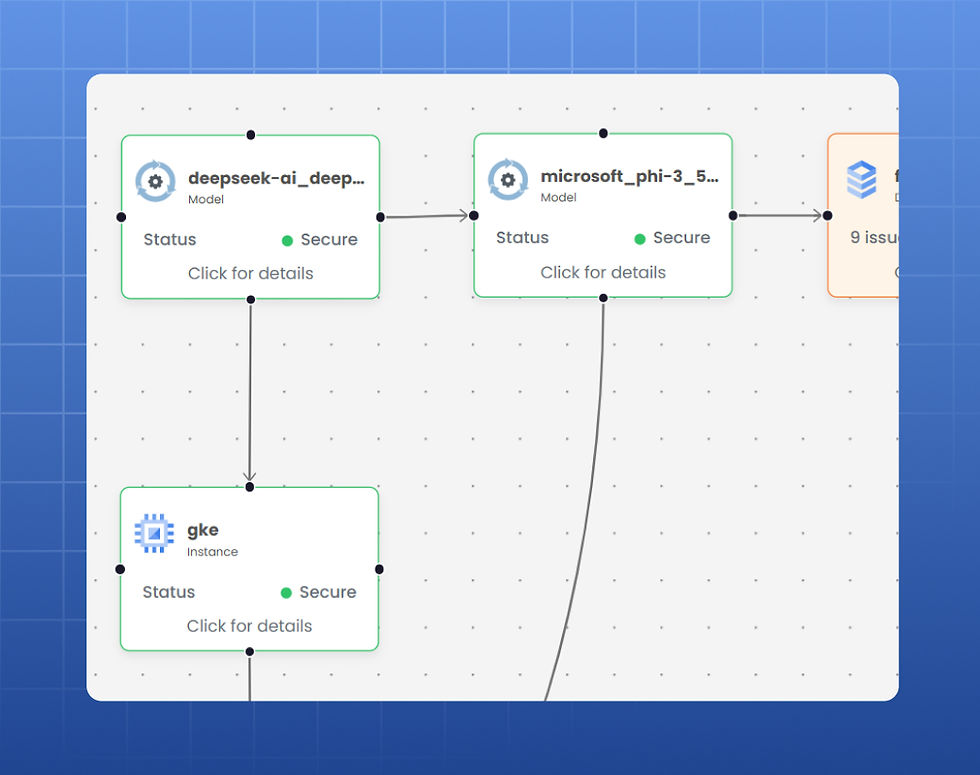
Task: Click the green Secure dot on microsoft_phi card
Action: coord(639,239)
